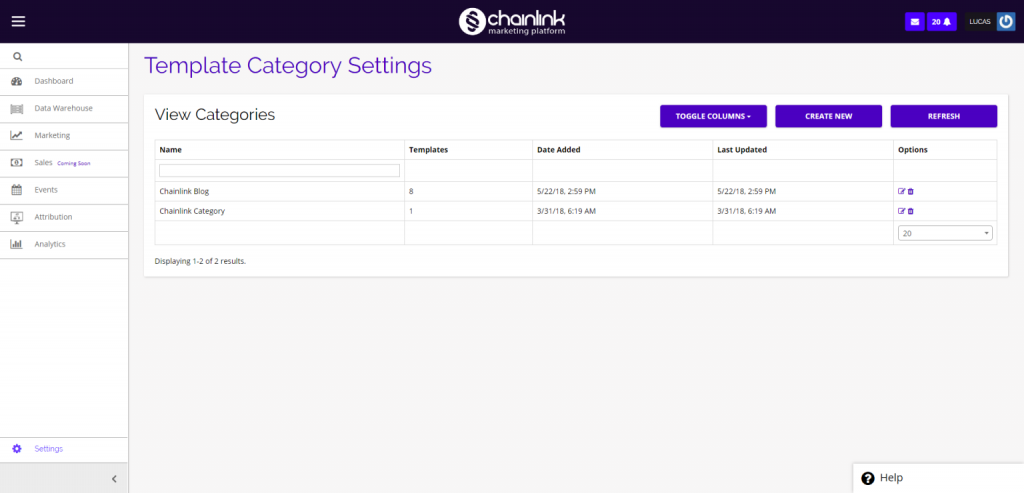The width and height of the screenshot is (1024, 493).
Task: Click the Refresh button
Action: tap(944, 116)
